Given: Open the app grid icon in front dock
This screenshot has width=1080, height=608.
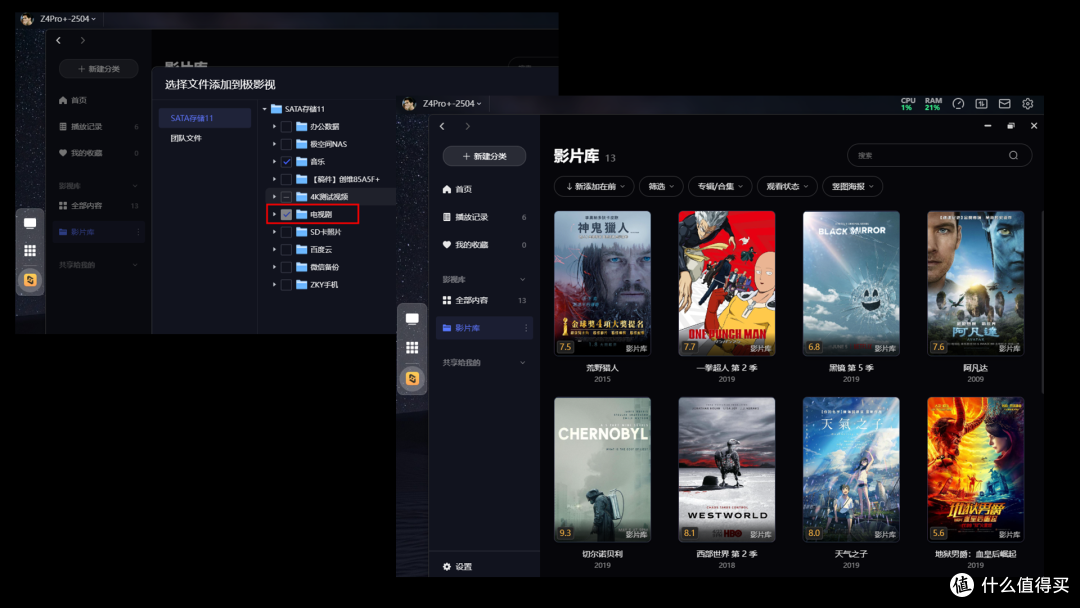Looking at the screenshot, I should pyautogui.click(x=412, y=348).
